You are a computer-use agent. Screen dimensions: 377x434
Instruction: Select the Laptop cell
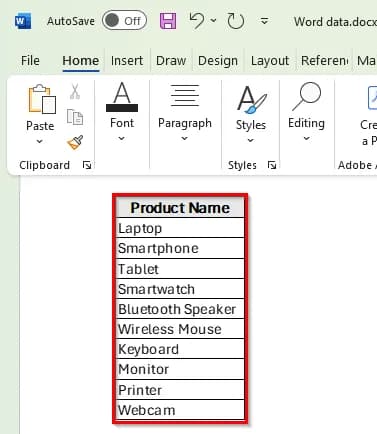click(x=180, y=228)
